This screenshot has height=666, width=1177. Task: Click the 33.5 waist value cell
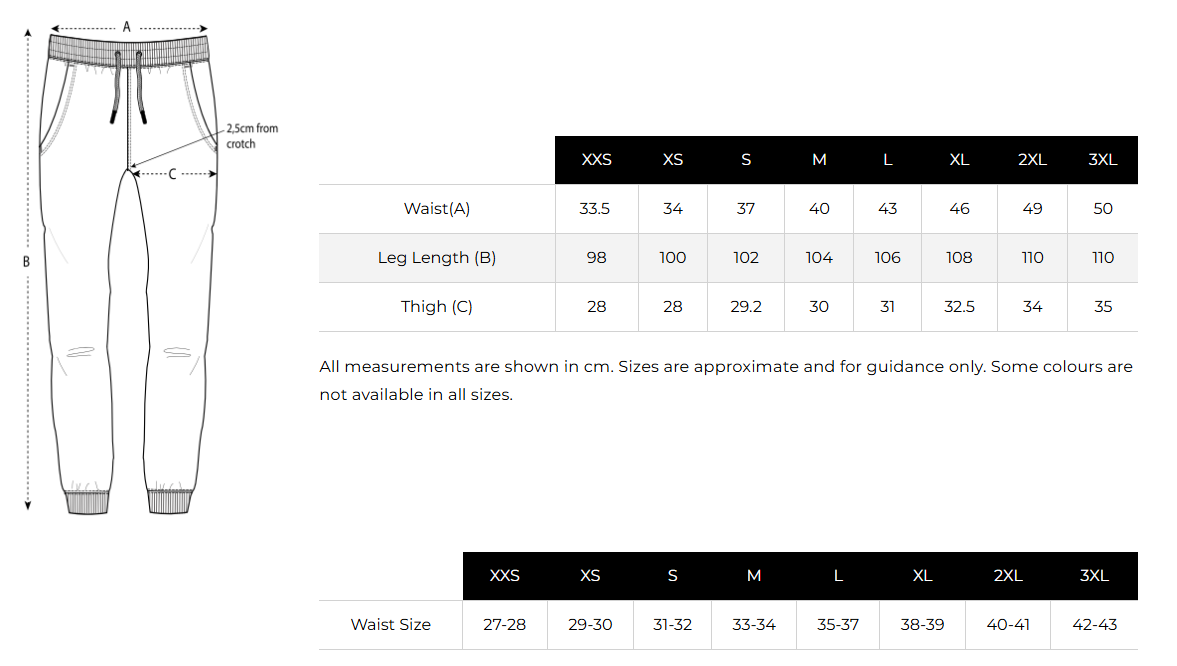tap(596, 209)
